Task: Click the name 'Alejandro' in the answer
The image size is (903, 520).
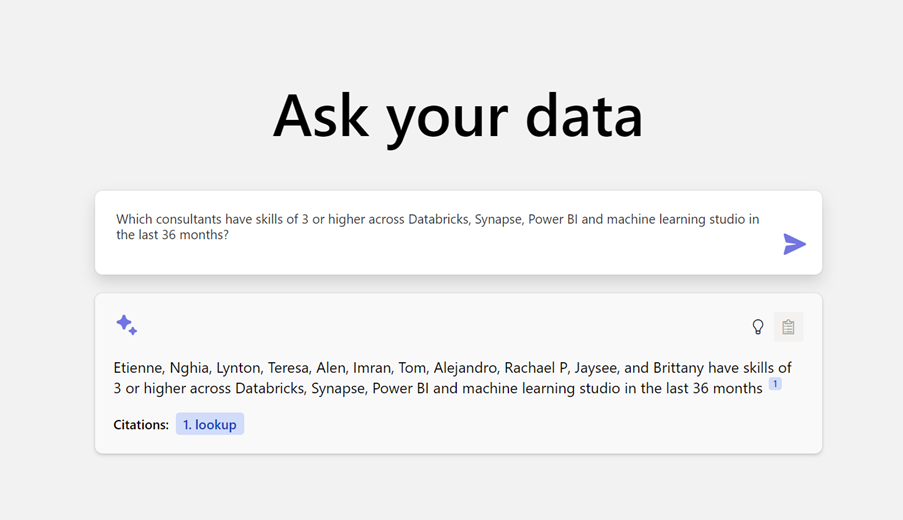Action: click(x=465, y=368)
